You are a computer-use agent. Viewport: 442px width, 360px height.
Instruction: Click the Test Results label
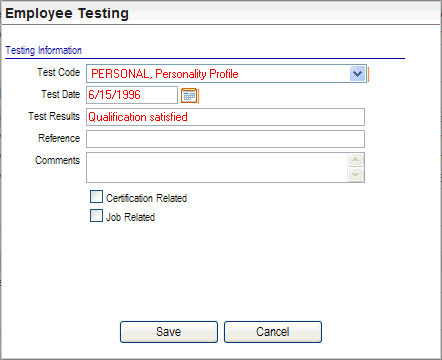point(54,116)
